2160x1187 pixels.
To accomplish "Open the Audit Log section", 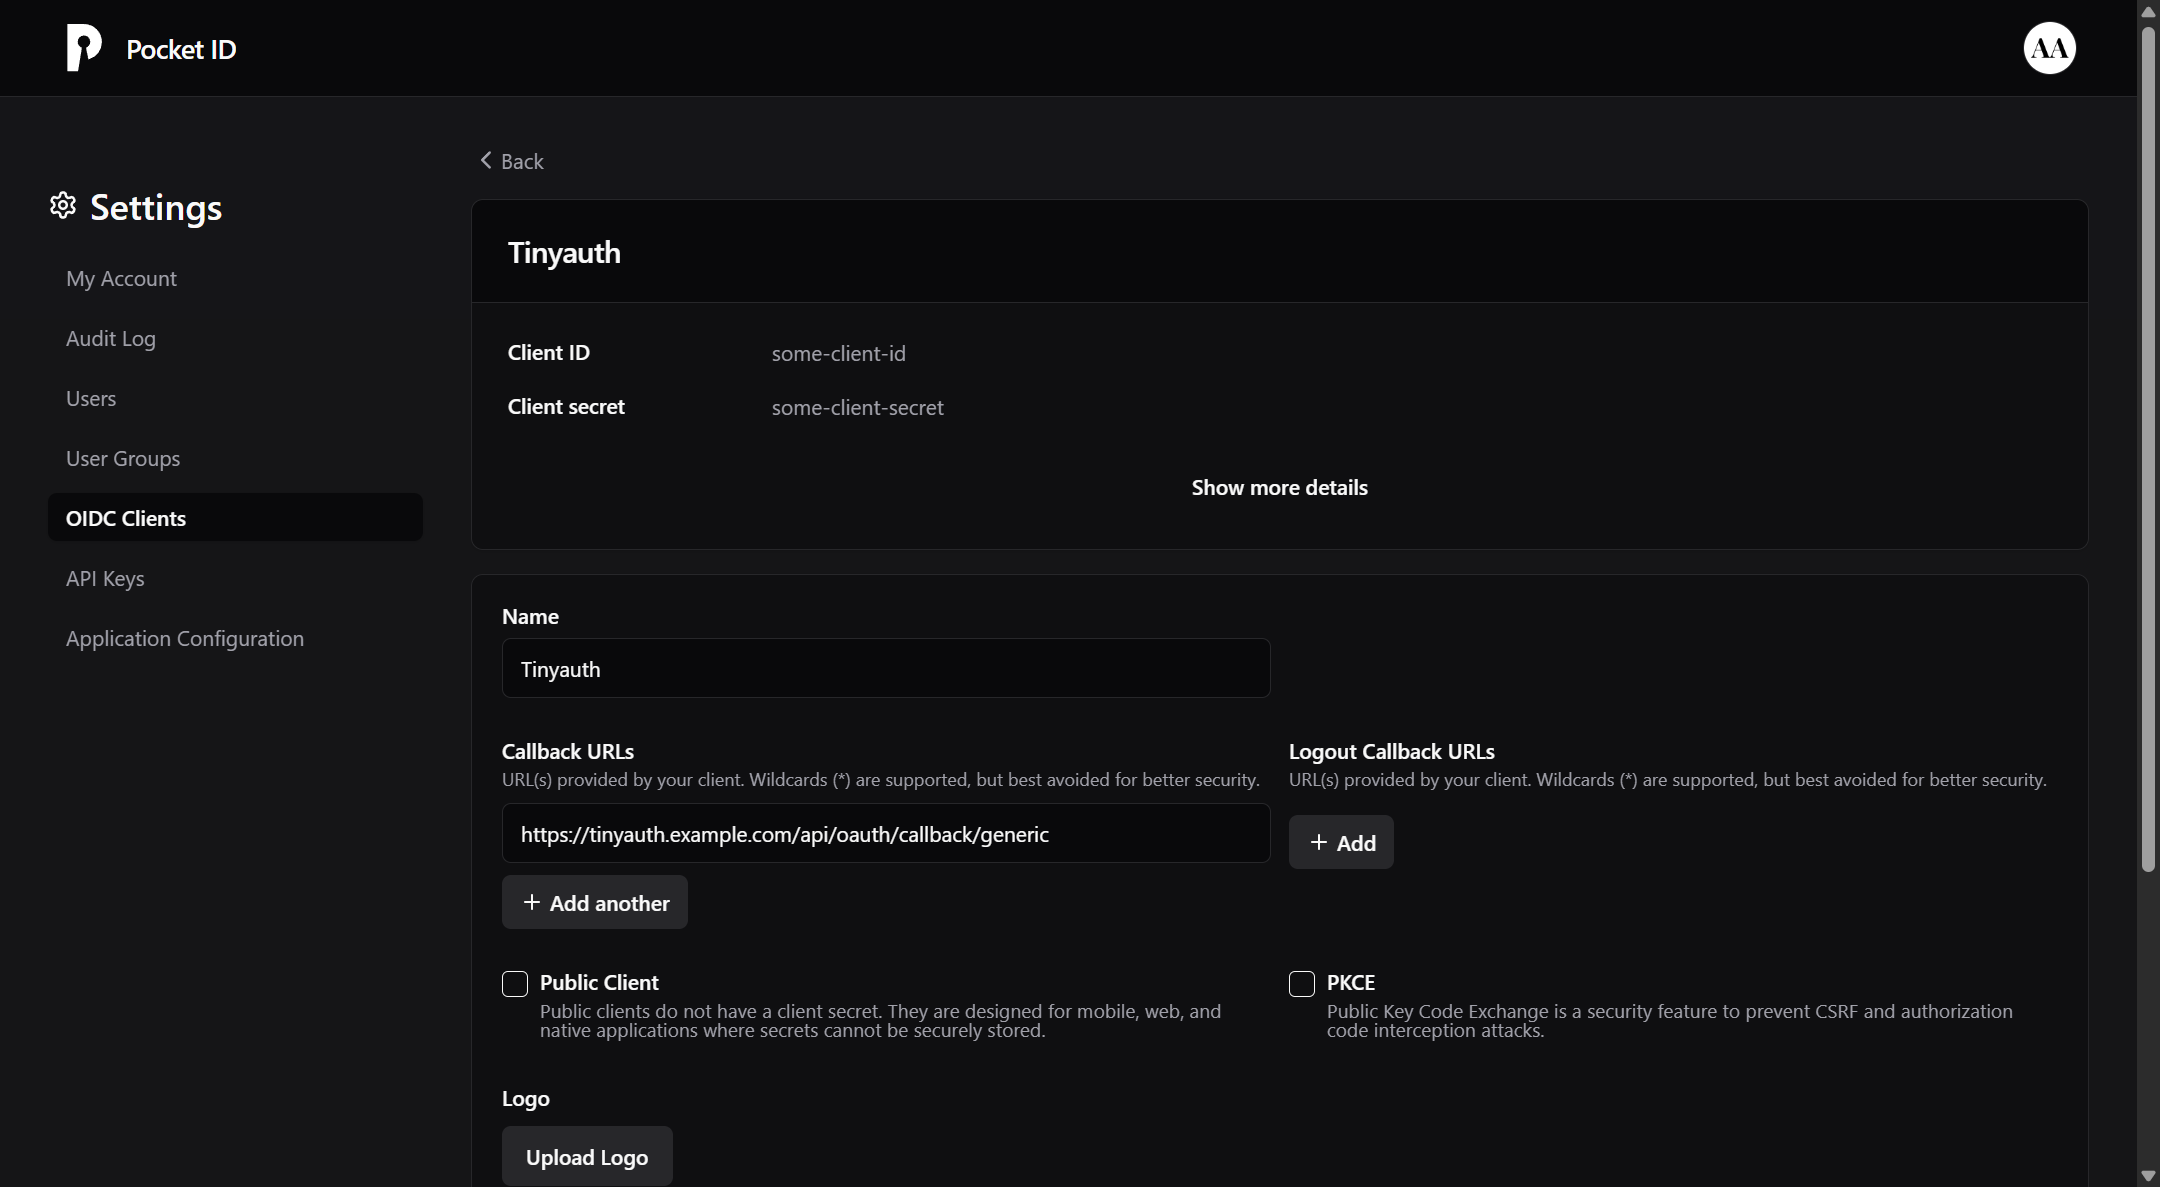I will click(111, 338).
